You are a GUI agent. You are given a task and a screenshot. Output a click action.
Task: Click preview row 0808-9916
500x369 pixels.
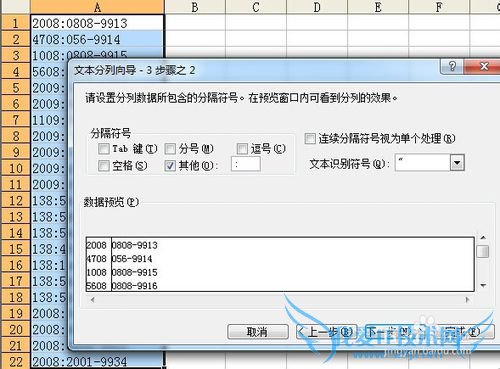pos(135,286)
